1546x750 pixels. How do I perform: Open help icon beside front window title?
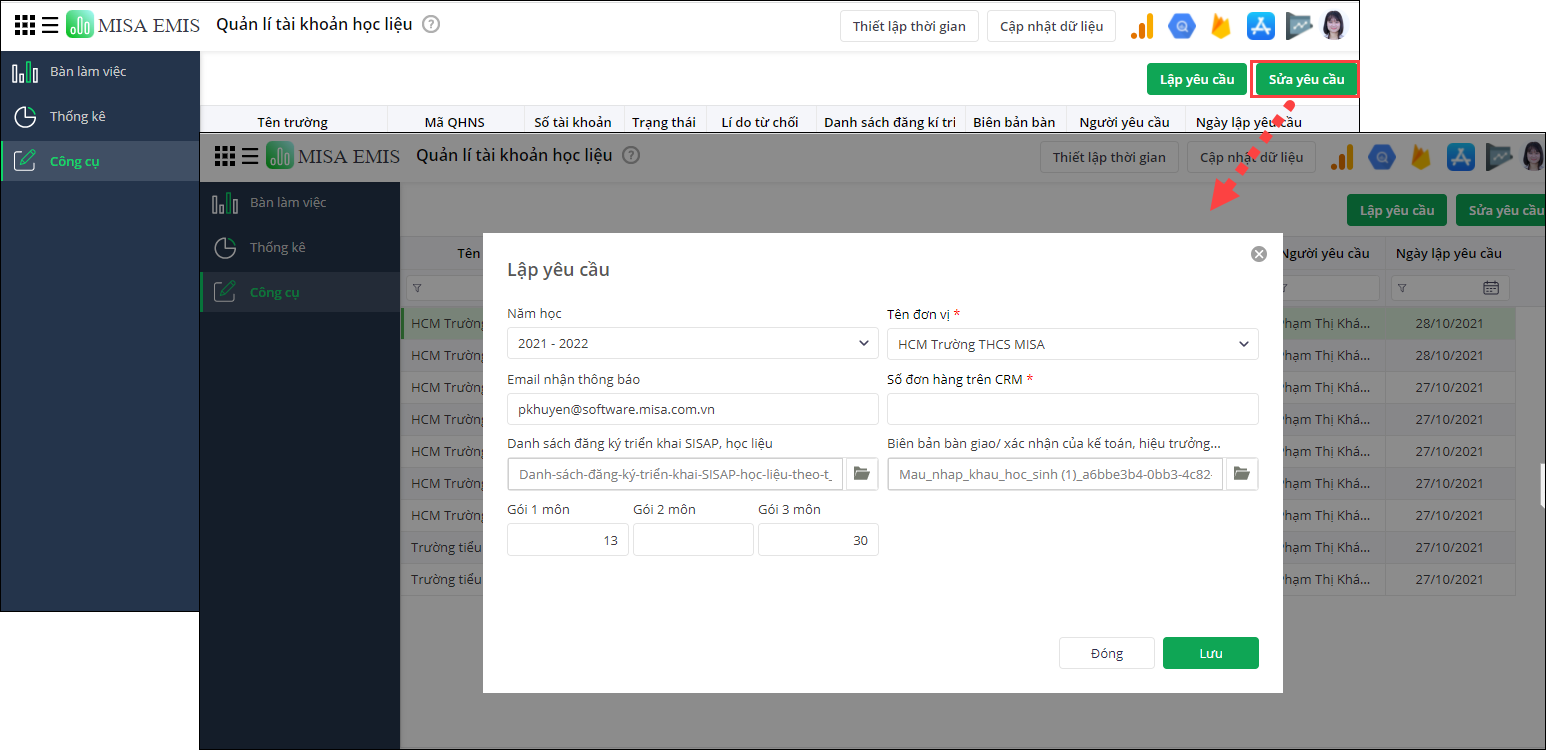[631, 155]
